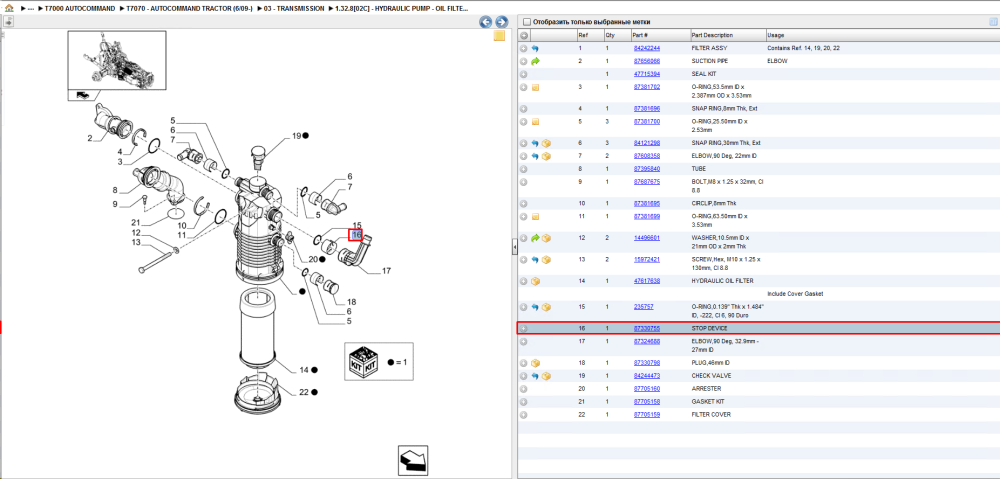The width and height of the screenshot is (1000, 479).
Task: Click callout number 22 in the diagram
Action: pyautogui.click(x=304, y=392)
